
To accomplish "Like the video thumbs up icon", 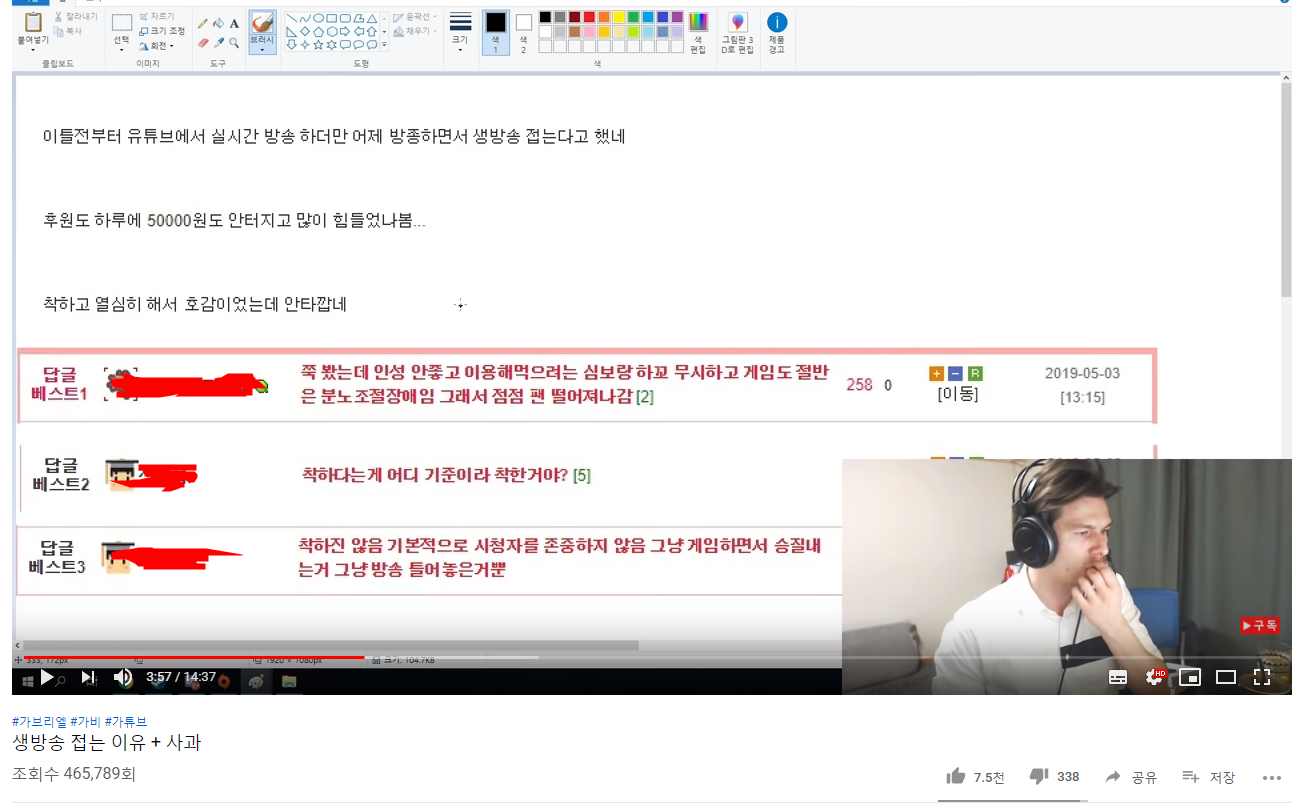I will point(956,776).
